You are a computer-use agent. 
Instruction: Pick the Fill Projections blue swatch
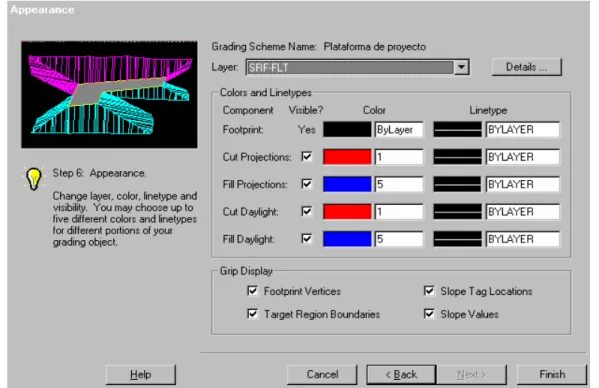click(x=347, y=184)
